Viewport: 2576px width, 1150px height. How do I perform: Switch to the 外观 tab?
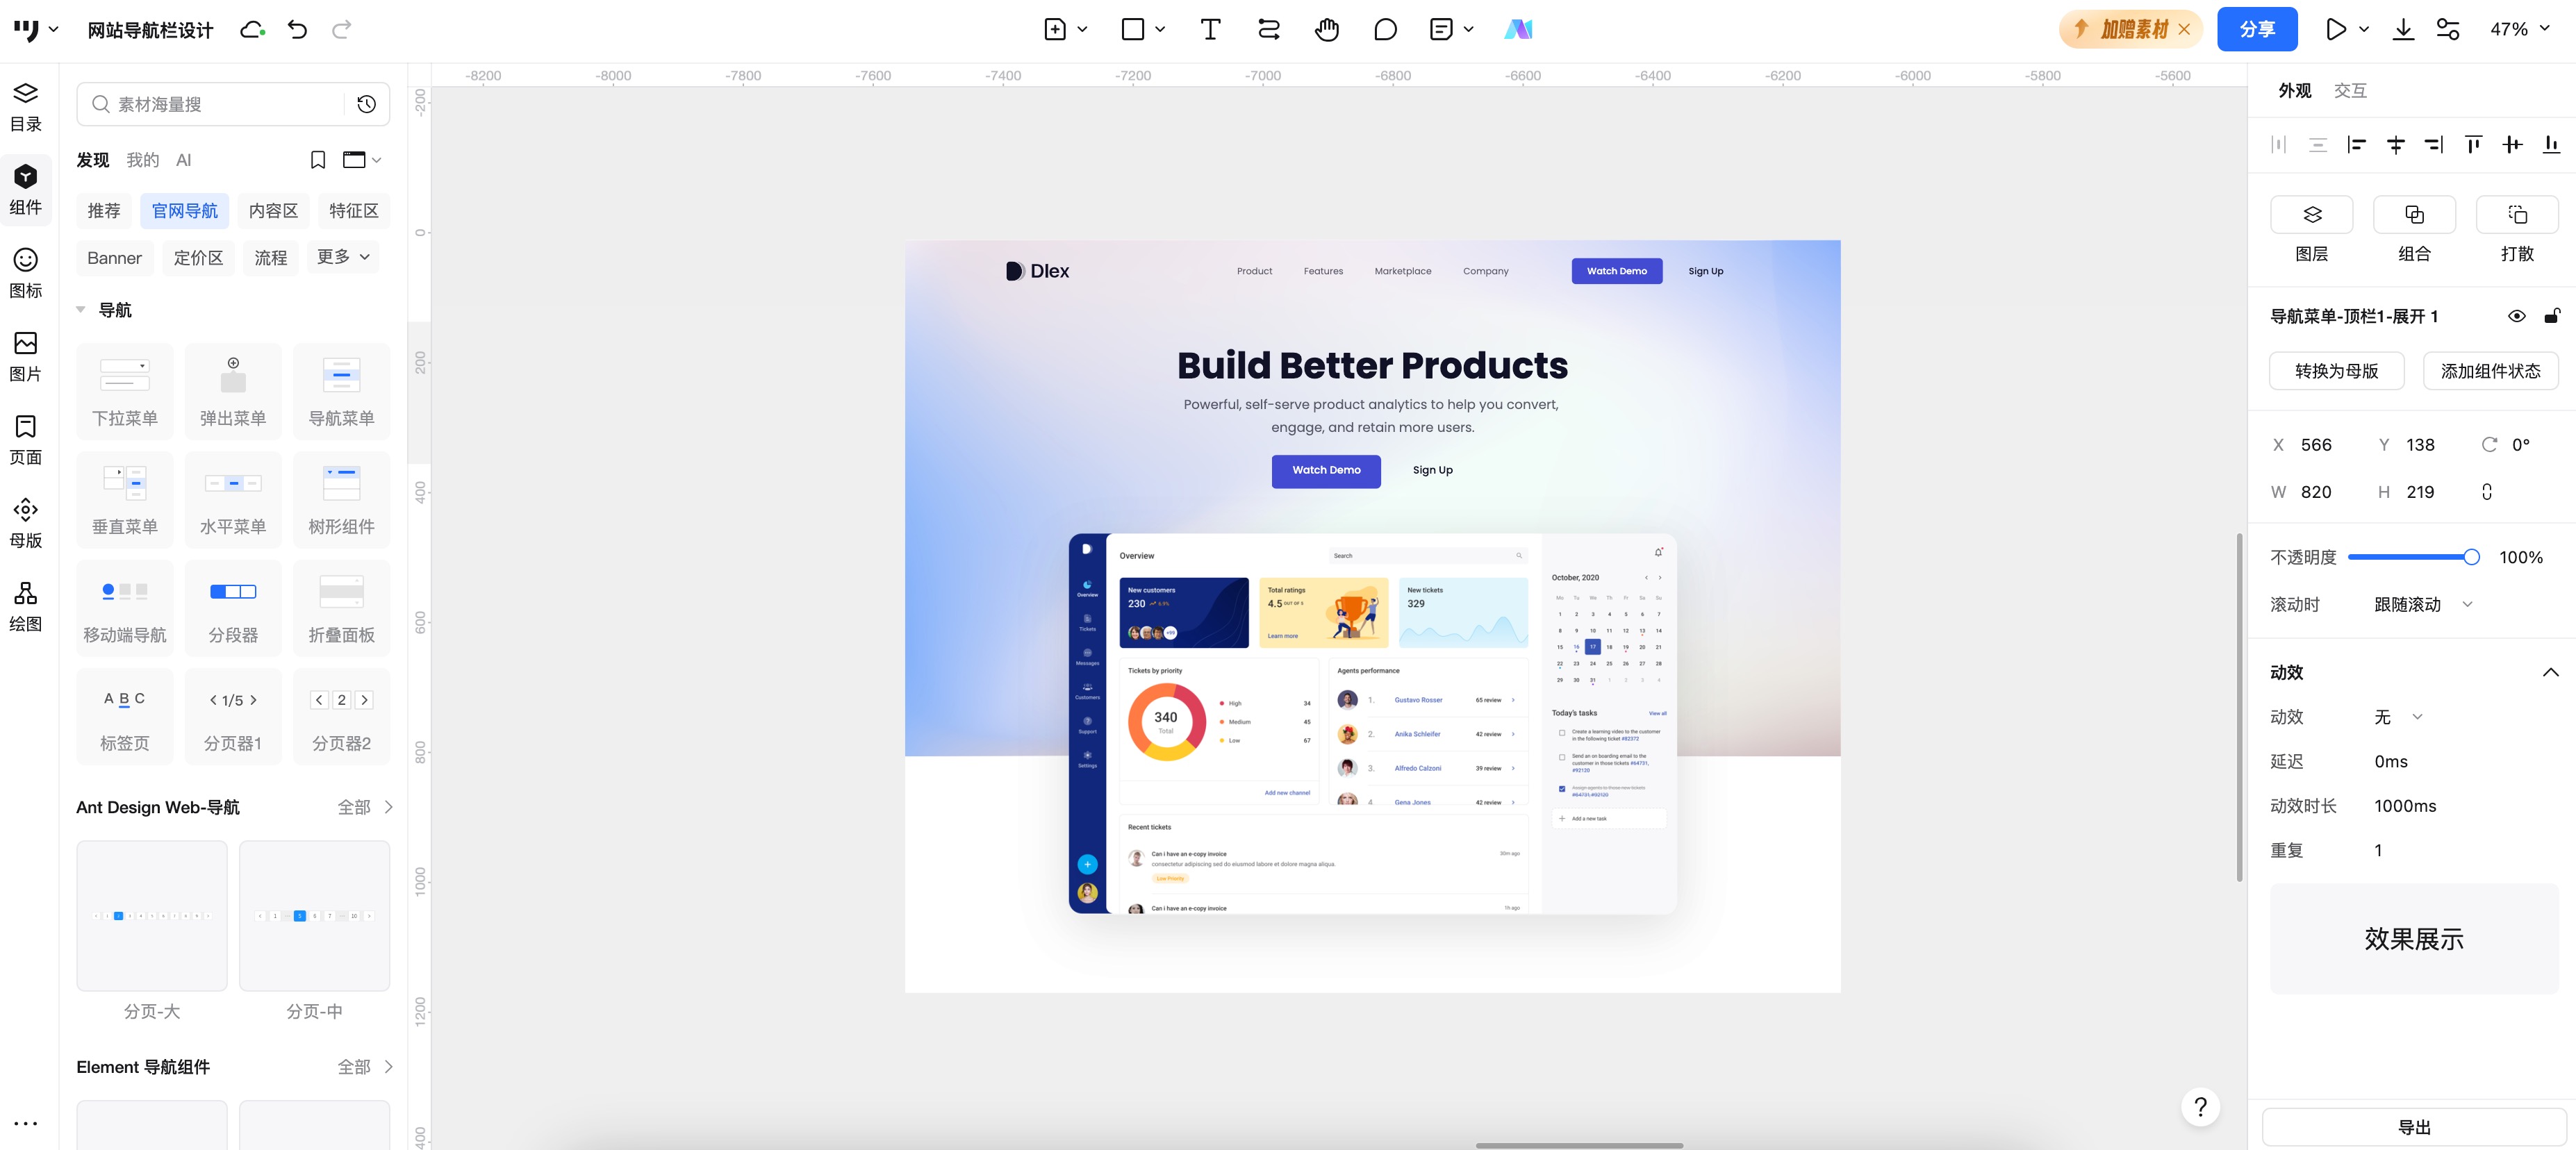pos(2295,91)
